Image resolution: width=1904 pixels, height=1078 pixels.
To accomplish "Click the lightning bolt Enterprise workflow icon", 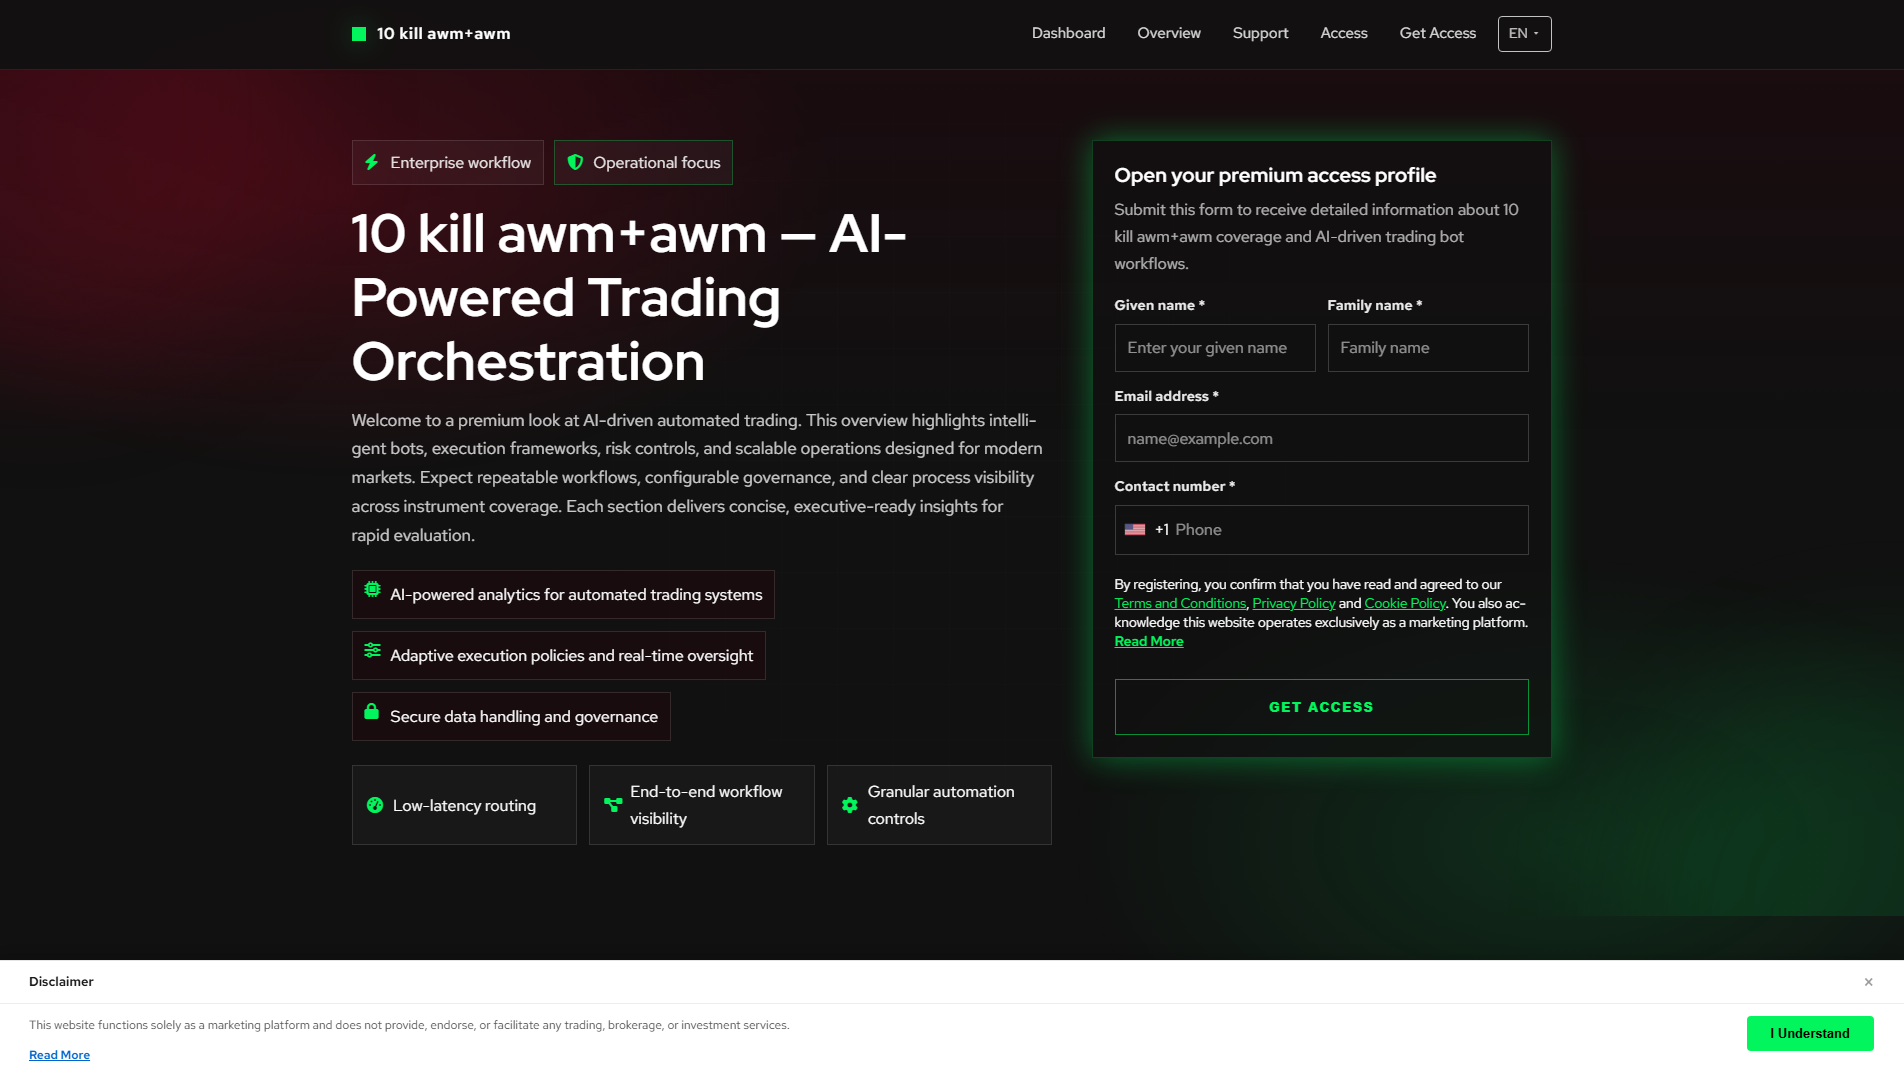I will [372, 162].
